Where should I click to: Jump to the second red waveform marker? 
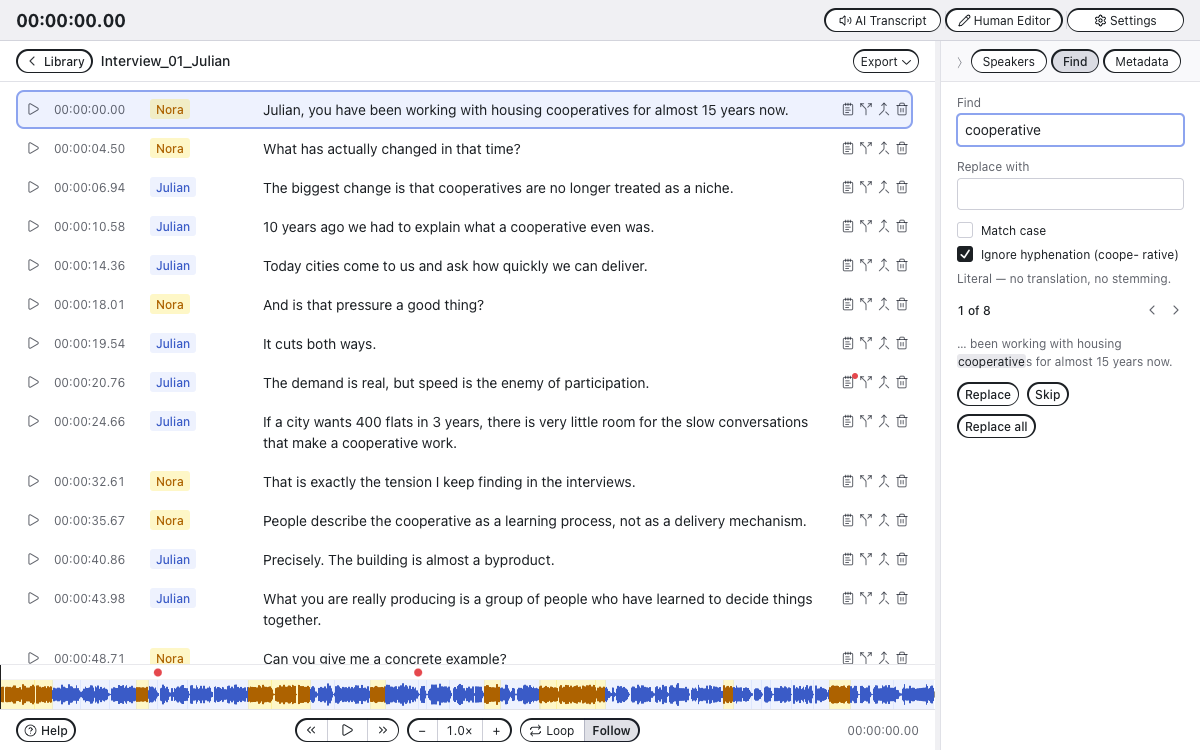[x=418, y=672]
